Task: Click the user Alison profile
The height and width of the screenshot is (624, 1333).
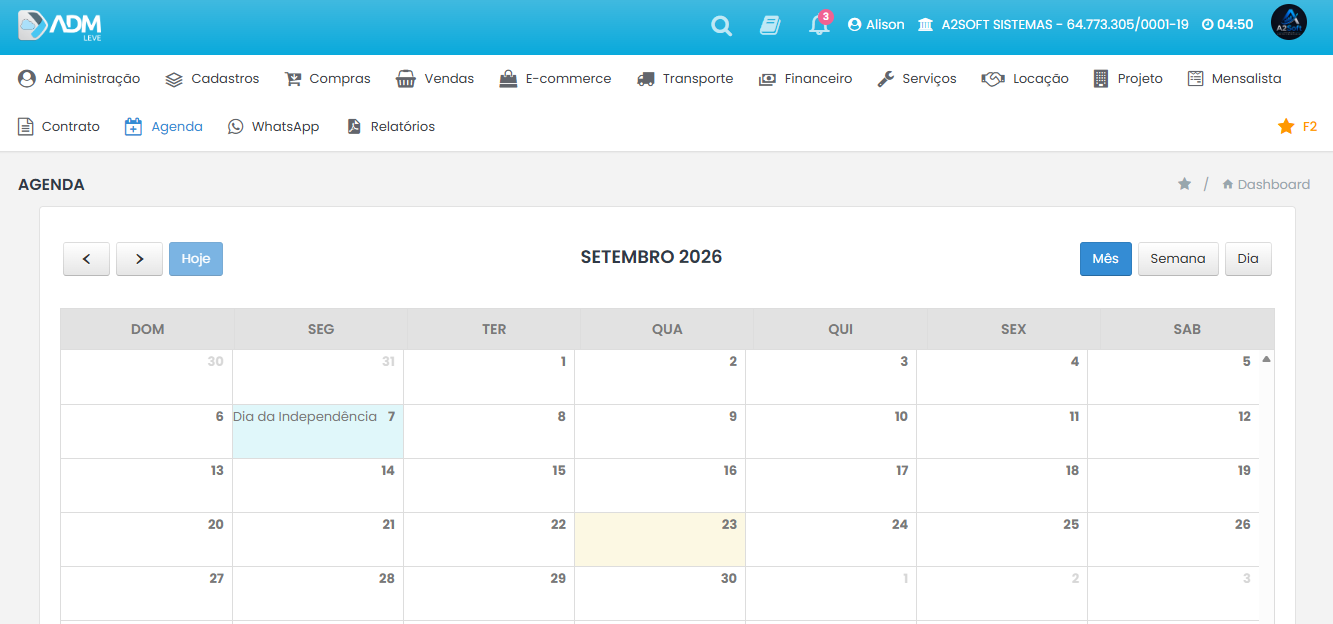Action: [876, 25]
